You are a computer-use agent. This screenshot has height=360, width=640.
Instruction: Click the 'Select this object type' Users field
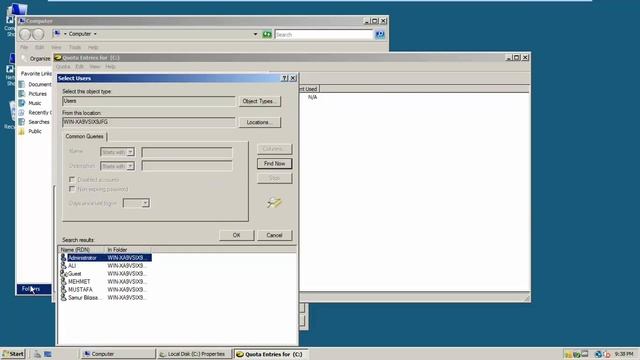coord(149,101)
